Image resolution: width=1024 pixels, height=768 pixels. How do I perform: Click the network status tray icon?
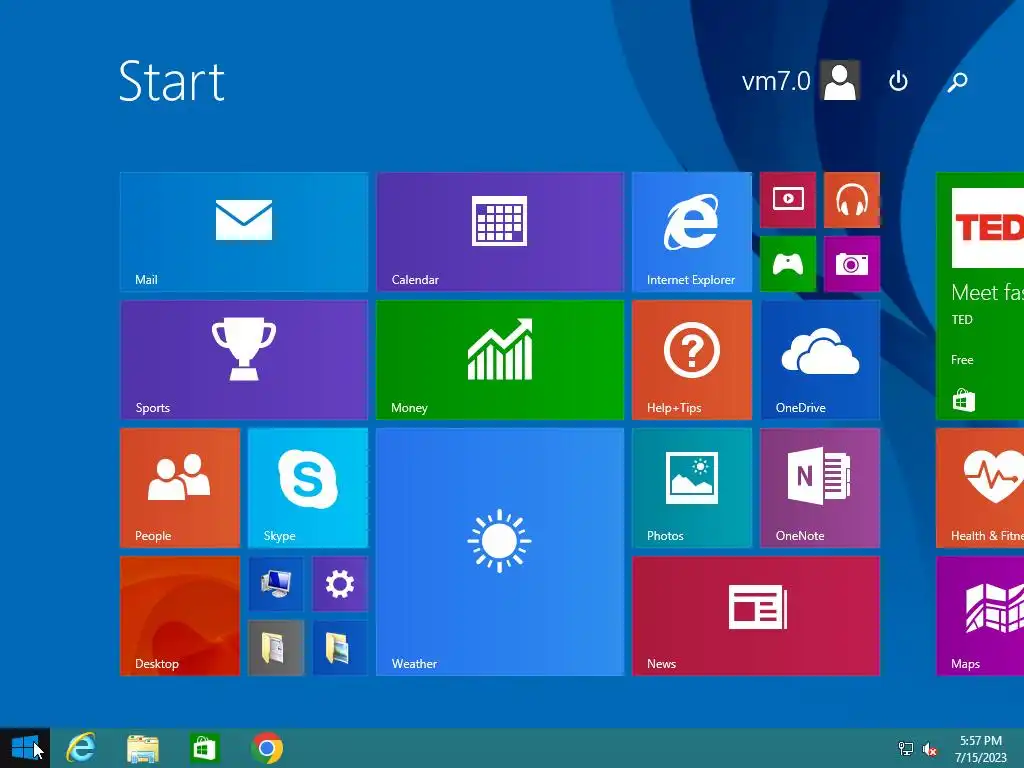(905, 748)
